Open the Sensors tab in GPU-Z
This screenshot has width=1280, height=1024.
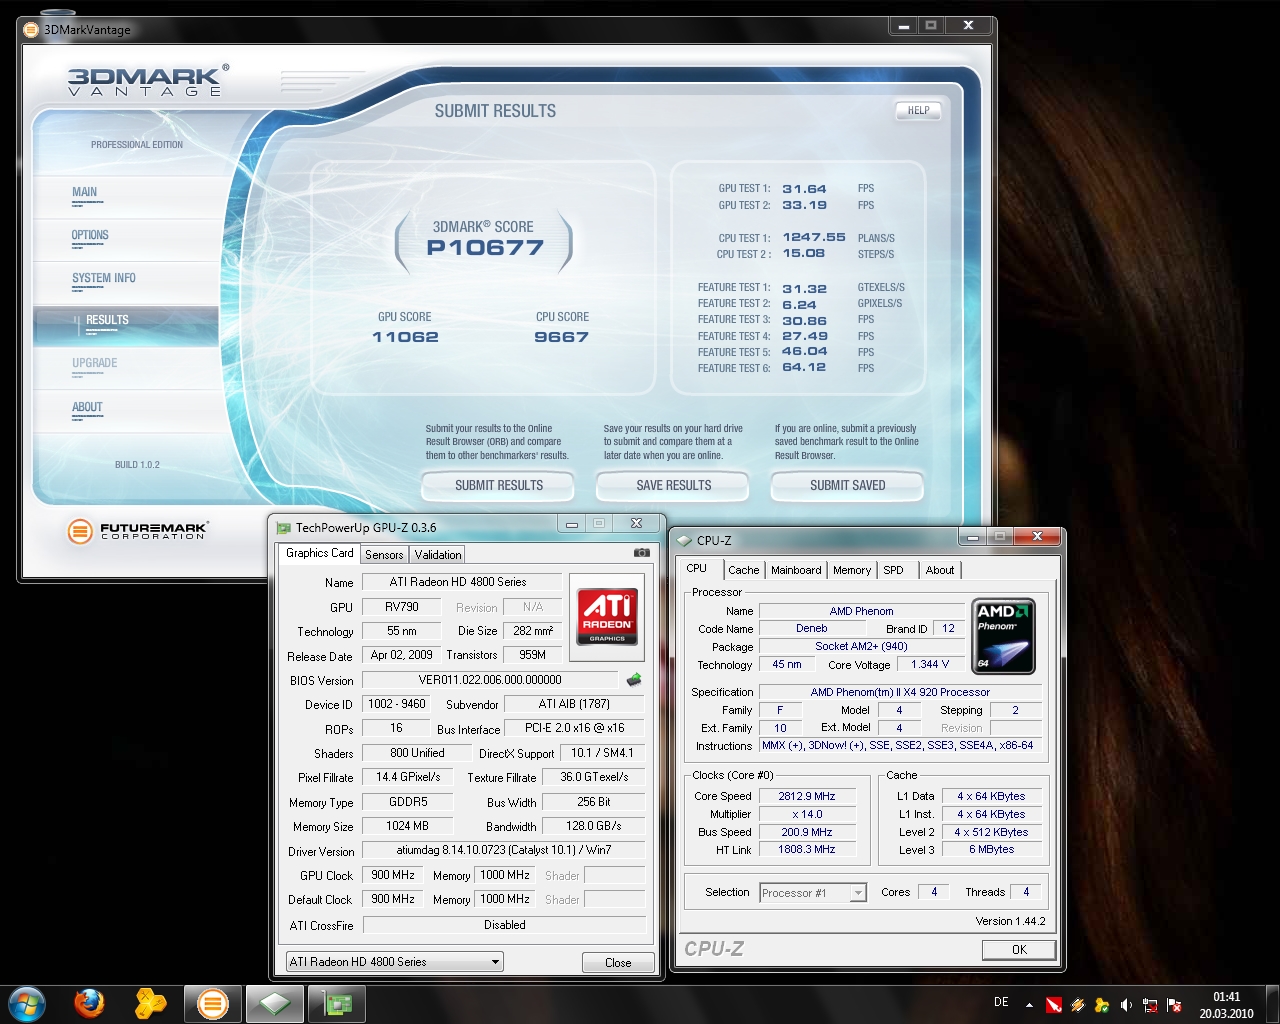384,554
